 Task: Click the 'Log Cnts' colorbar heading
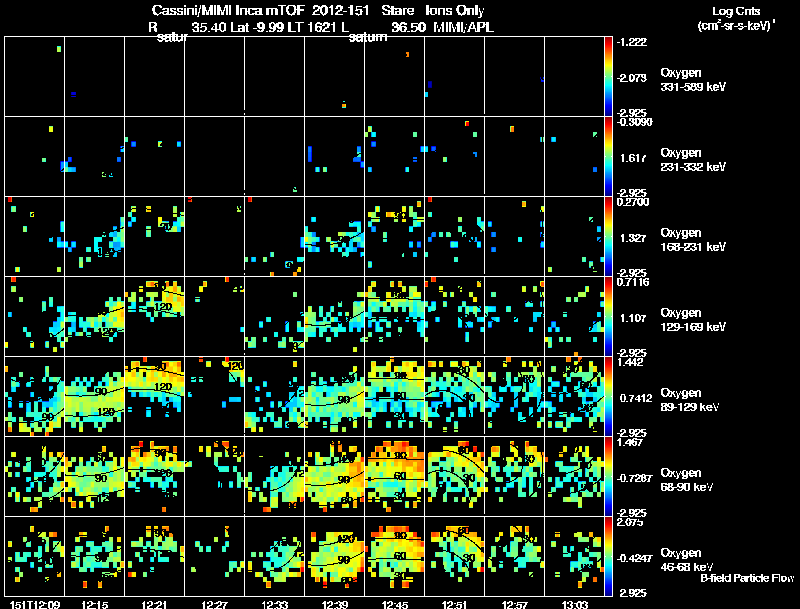coord(736,11)
